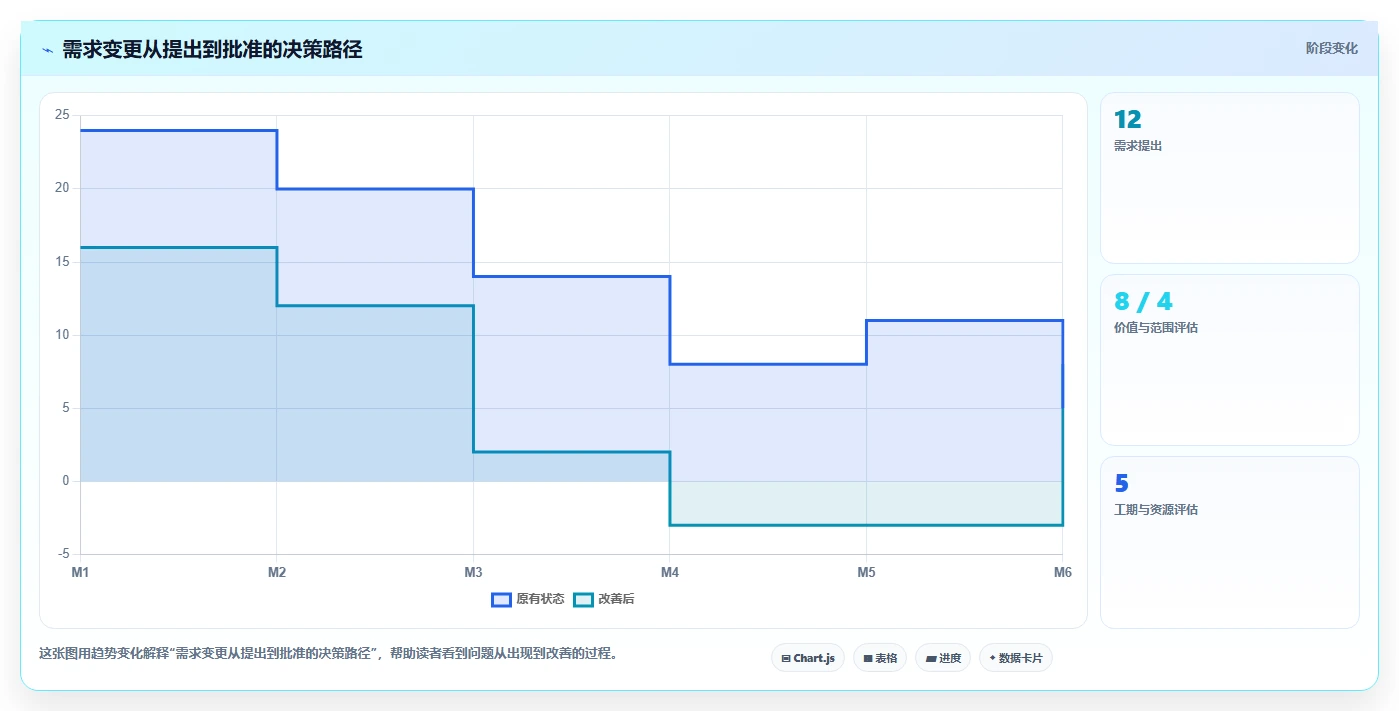Screen dimensions: 1399x711
Task: Click the y-axis value -5
Action: pos(63,554)
